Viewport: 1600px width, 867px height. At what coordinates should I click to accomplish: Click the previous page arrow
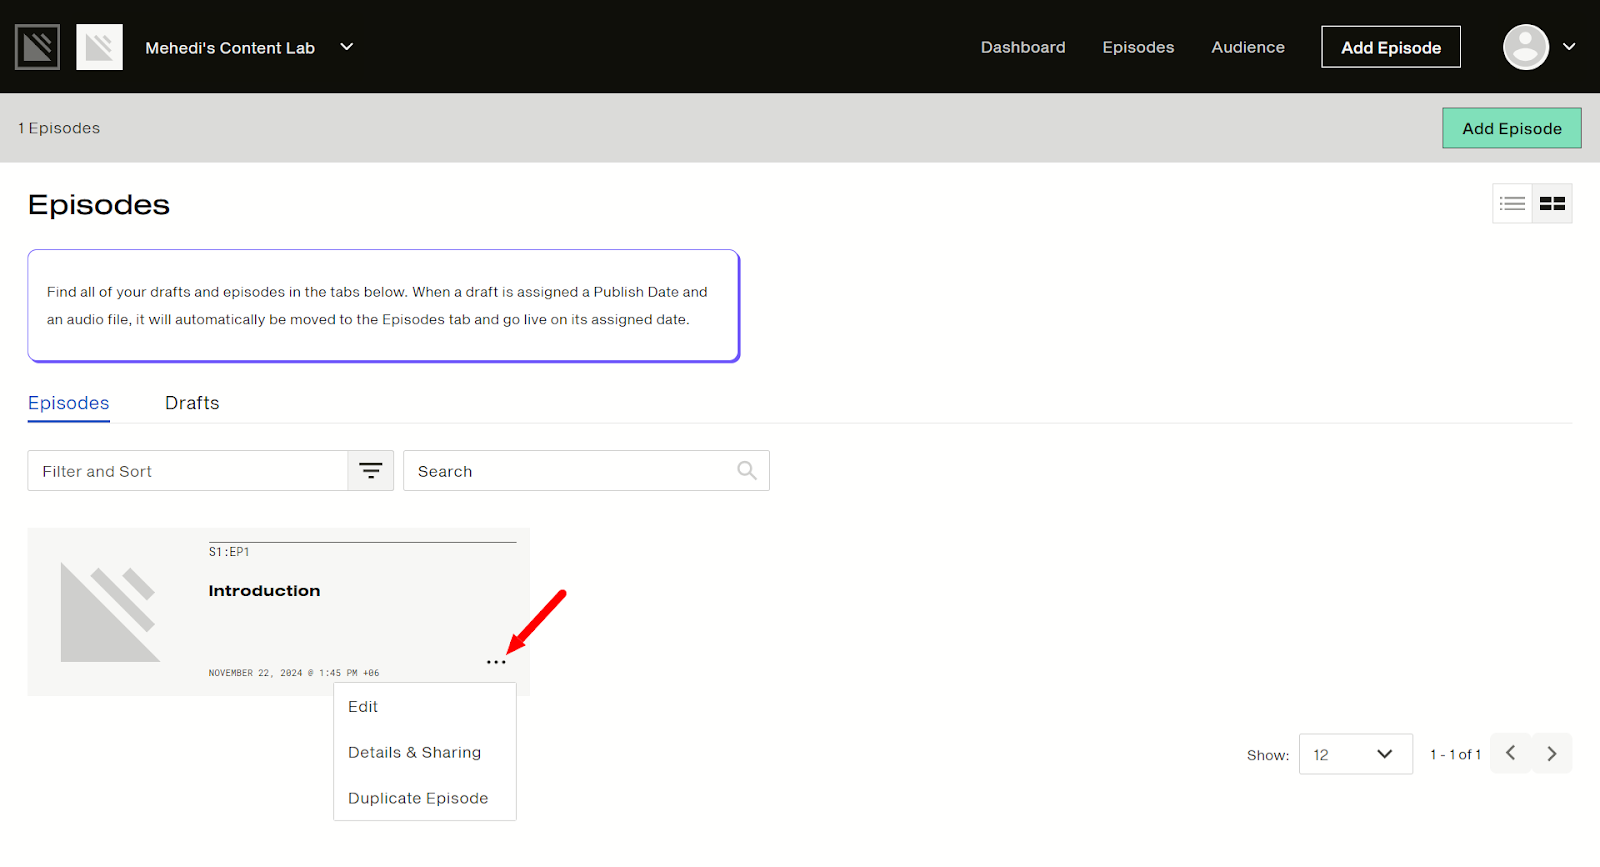[1511, 753]
